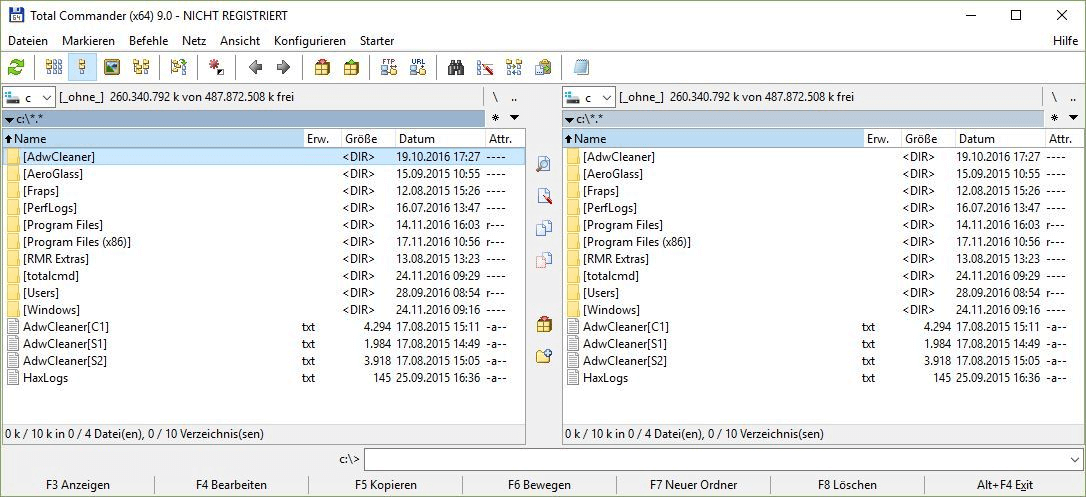Open the Dateien menu
The width and height of the screenshot is (1086, 497).
(x=28, y=41)
